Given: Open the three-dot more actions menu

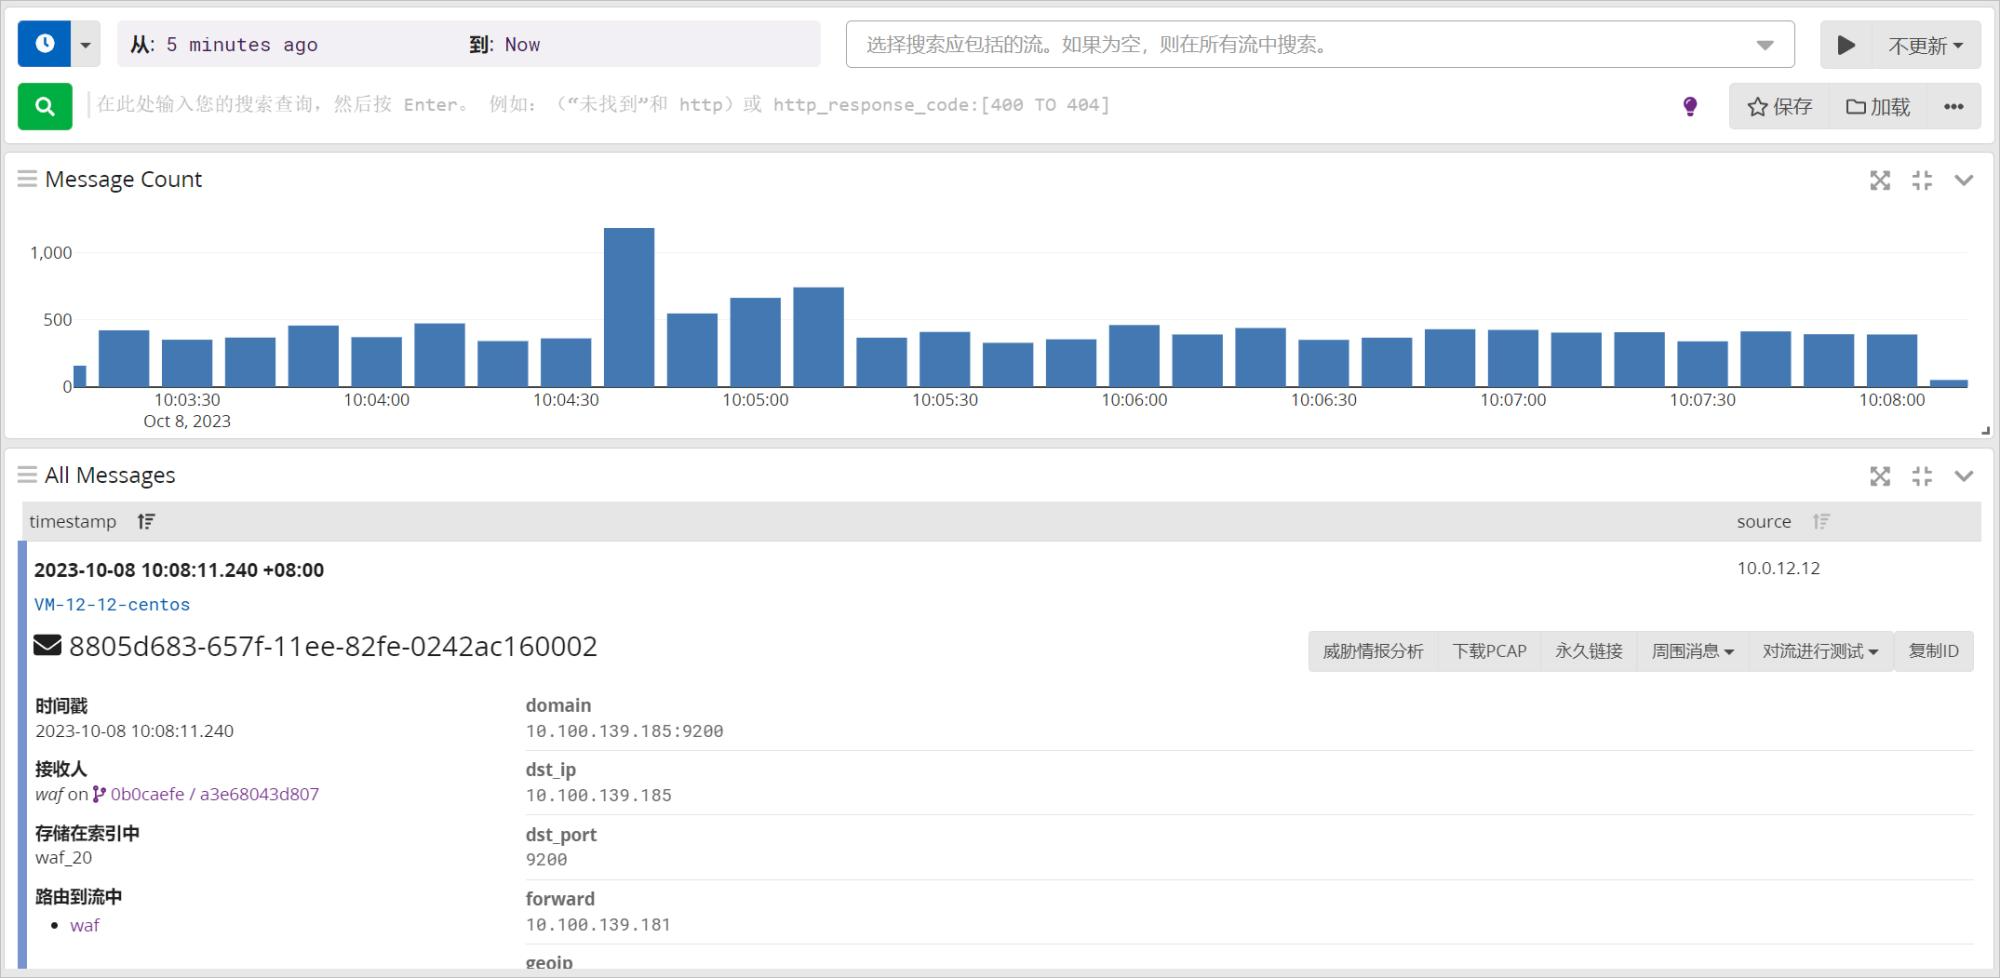Looking at the screenshot, I should point(1953,106).
